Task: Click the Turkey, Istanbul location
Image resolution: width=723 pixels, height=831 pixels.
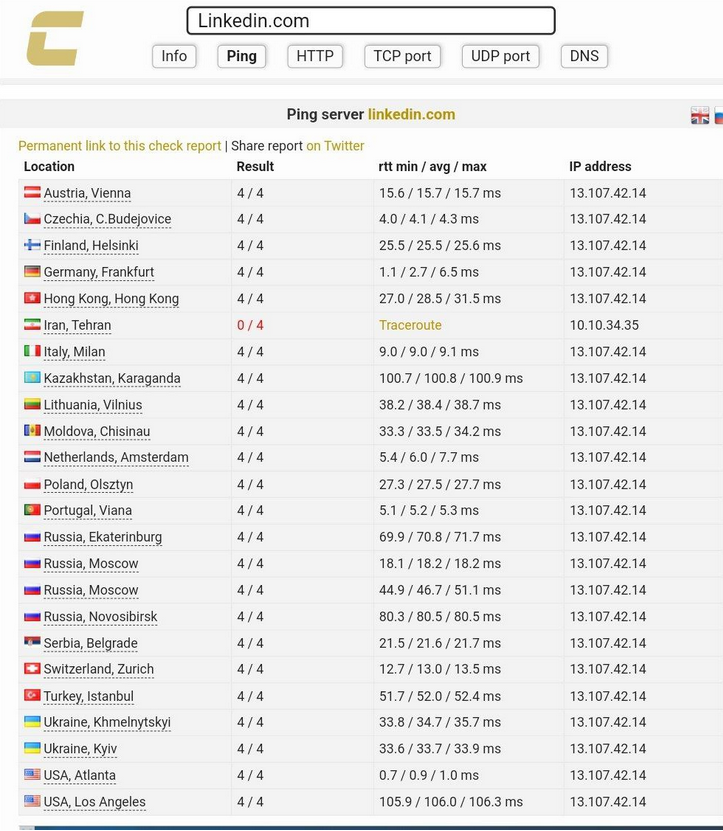Action: click(89, 696)
